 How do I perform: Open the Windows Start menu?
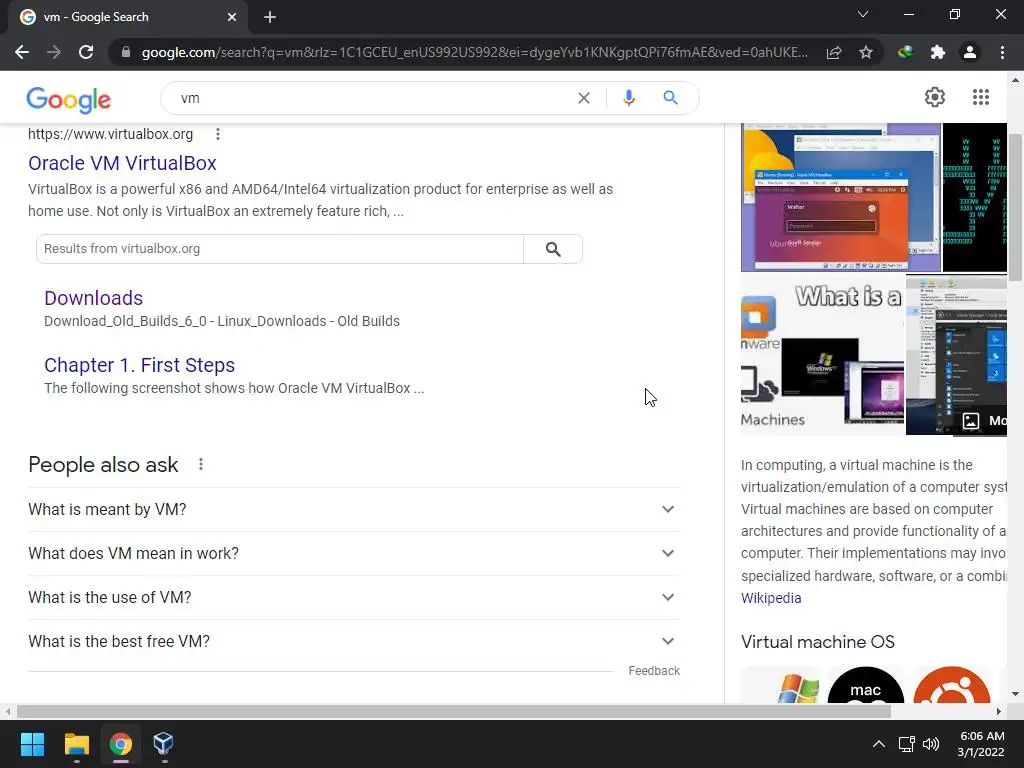coord(32,744)
